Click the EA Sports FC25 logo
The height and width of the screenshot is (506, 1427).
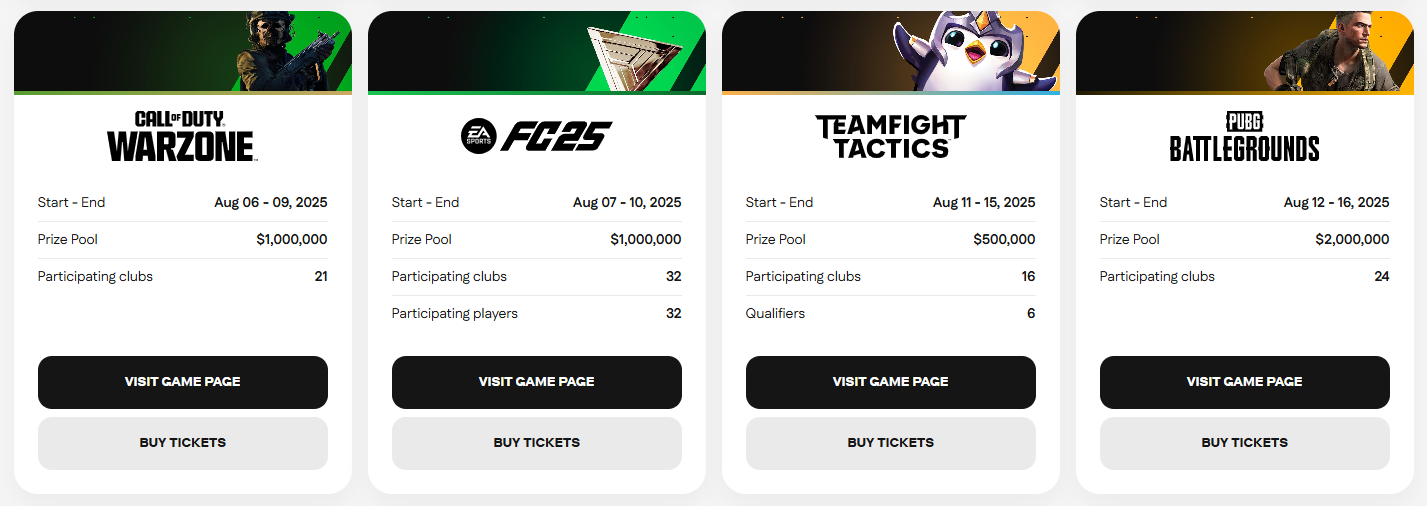coord(536,136)
